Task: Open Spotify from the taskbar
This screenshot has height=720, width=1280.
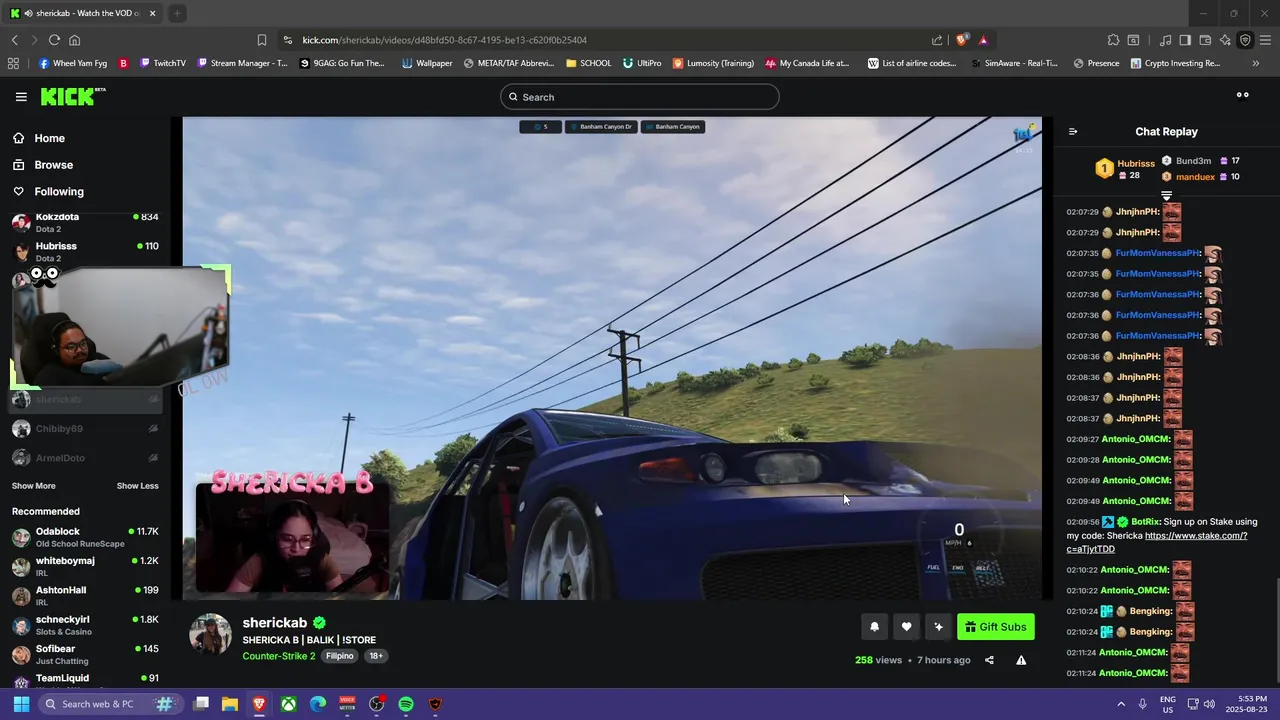Action: click(x=406, y=704)
